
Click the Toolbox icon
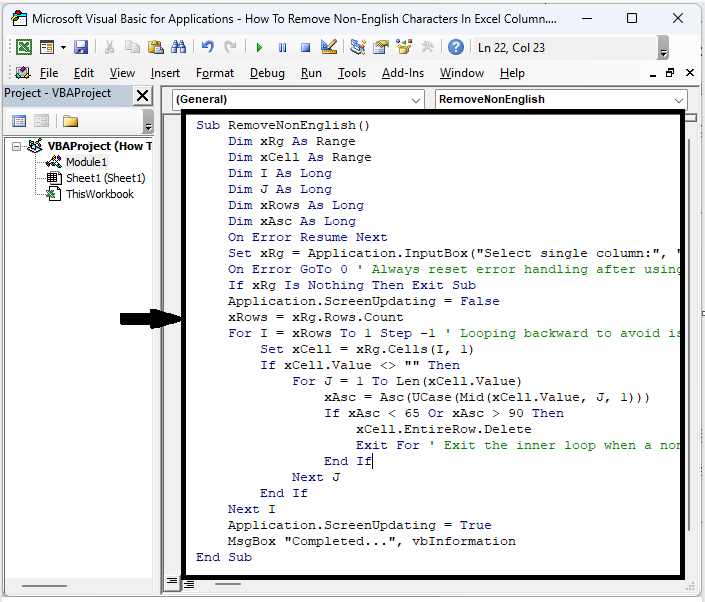tap(428, 47)
